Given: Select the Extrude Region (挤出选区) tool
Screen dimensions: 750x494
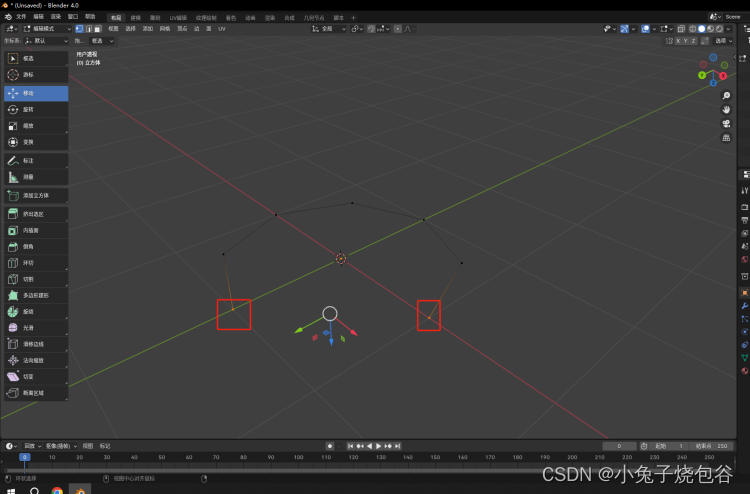Looking at the screenshot, I should tap(36, 214).
